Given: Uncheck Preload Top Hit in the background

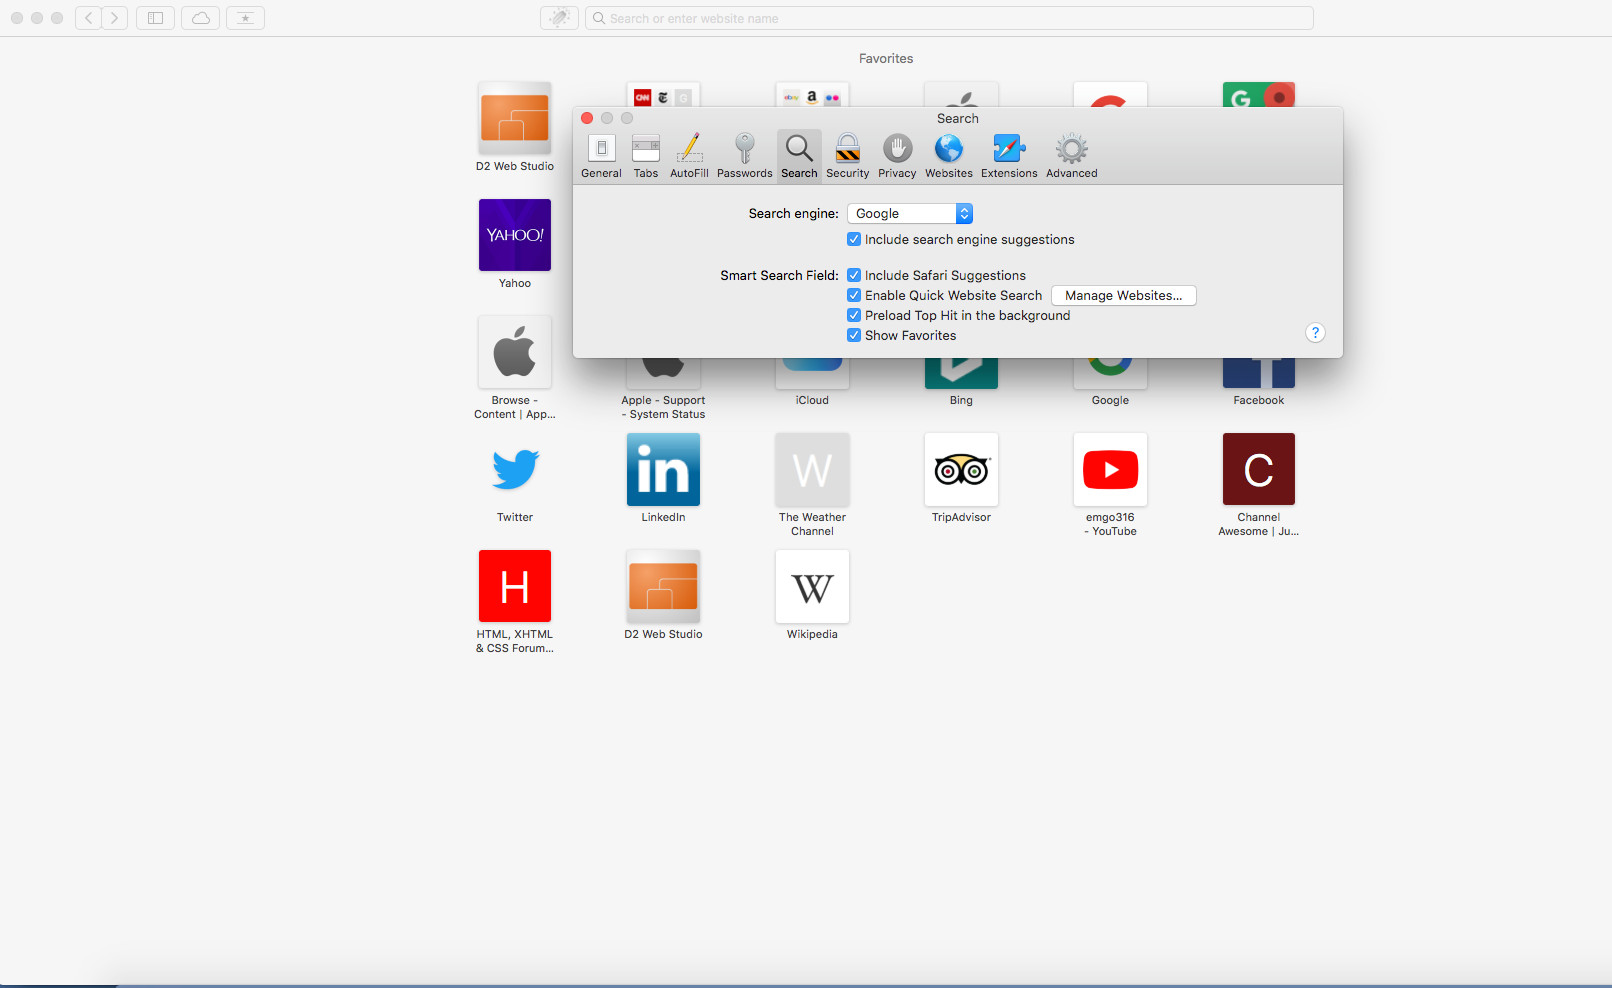Looking at the screenshot, I should point(854,316).
